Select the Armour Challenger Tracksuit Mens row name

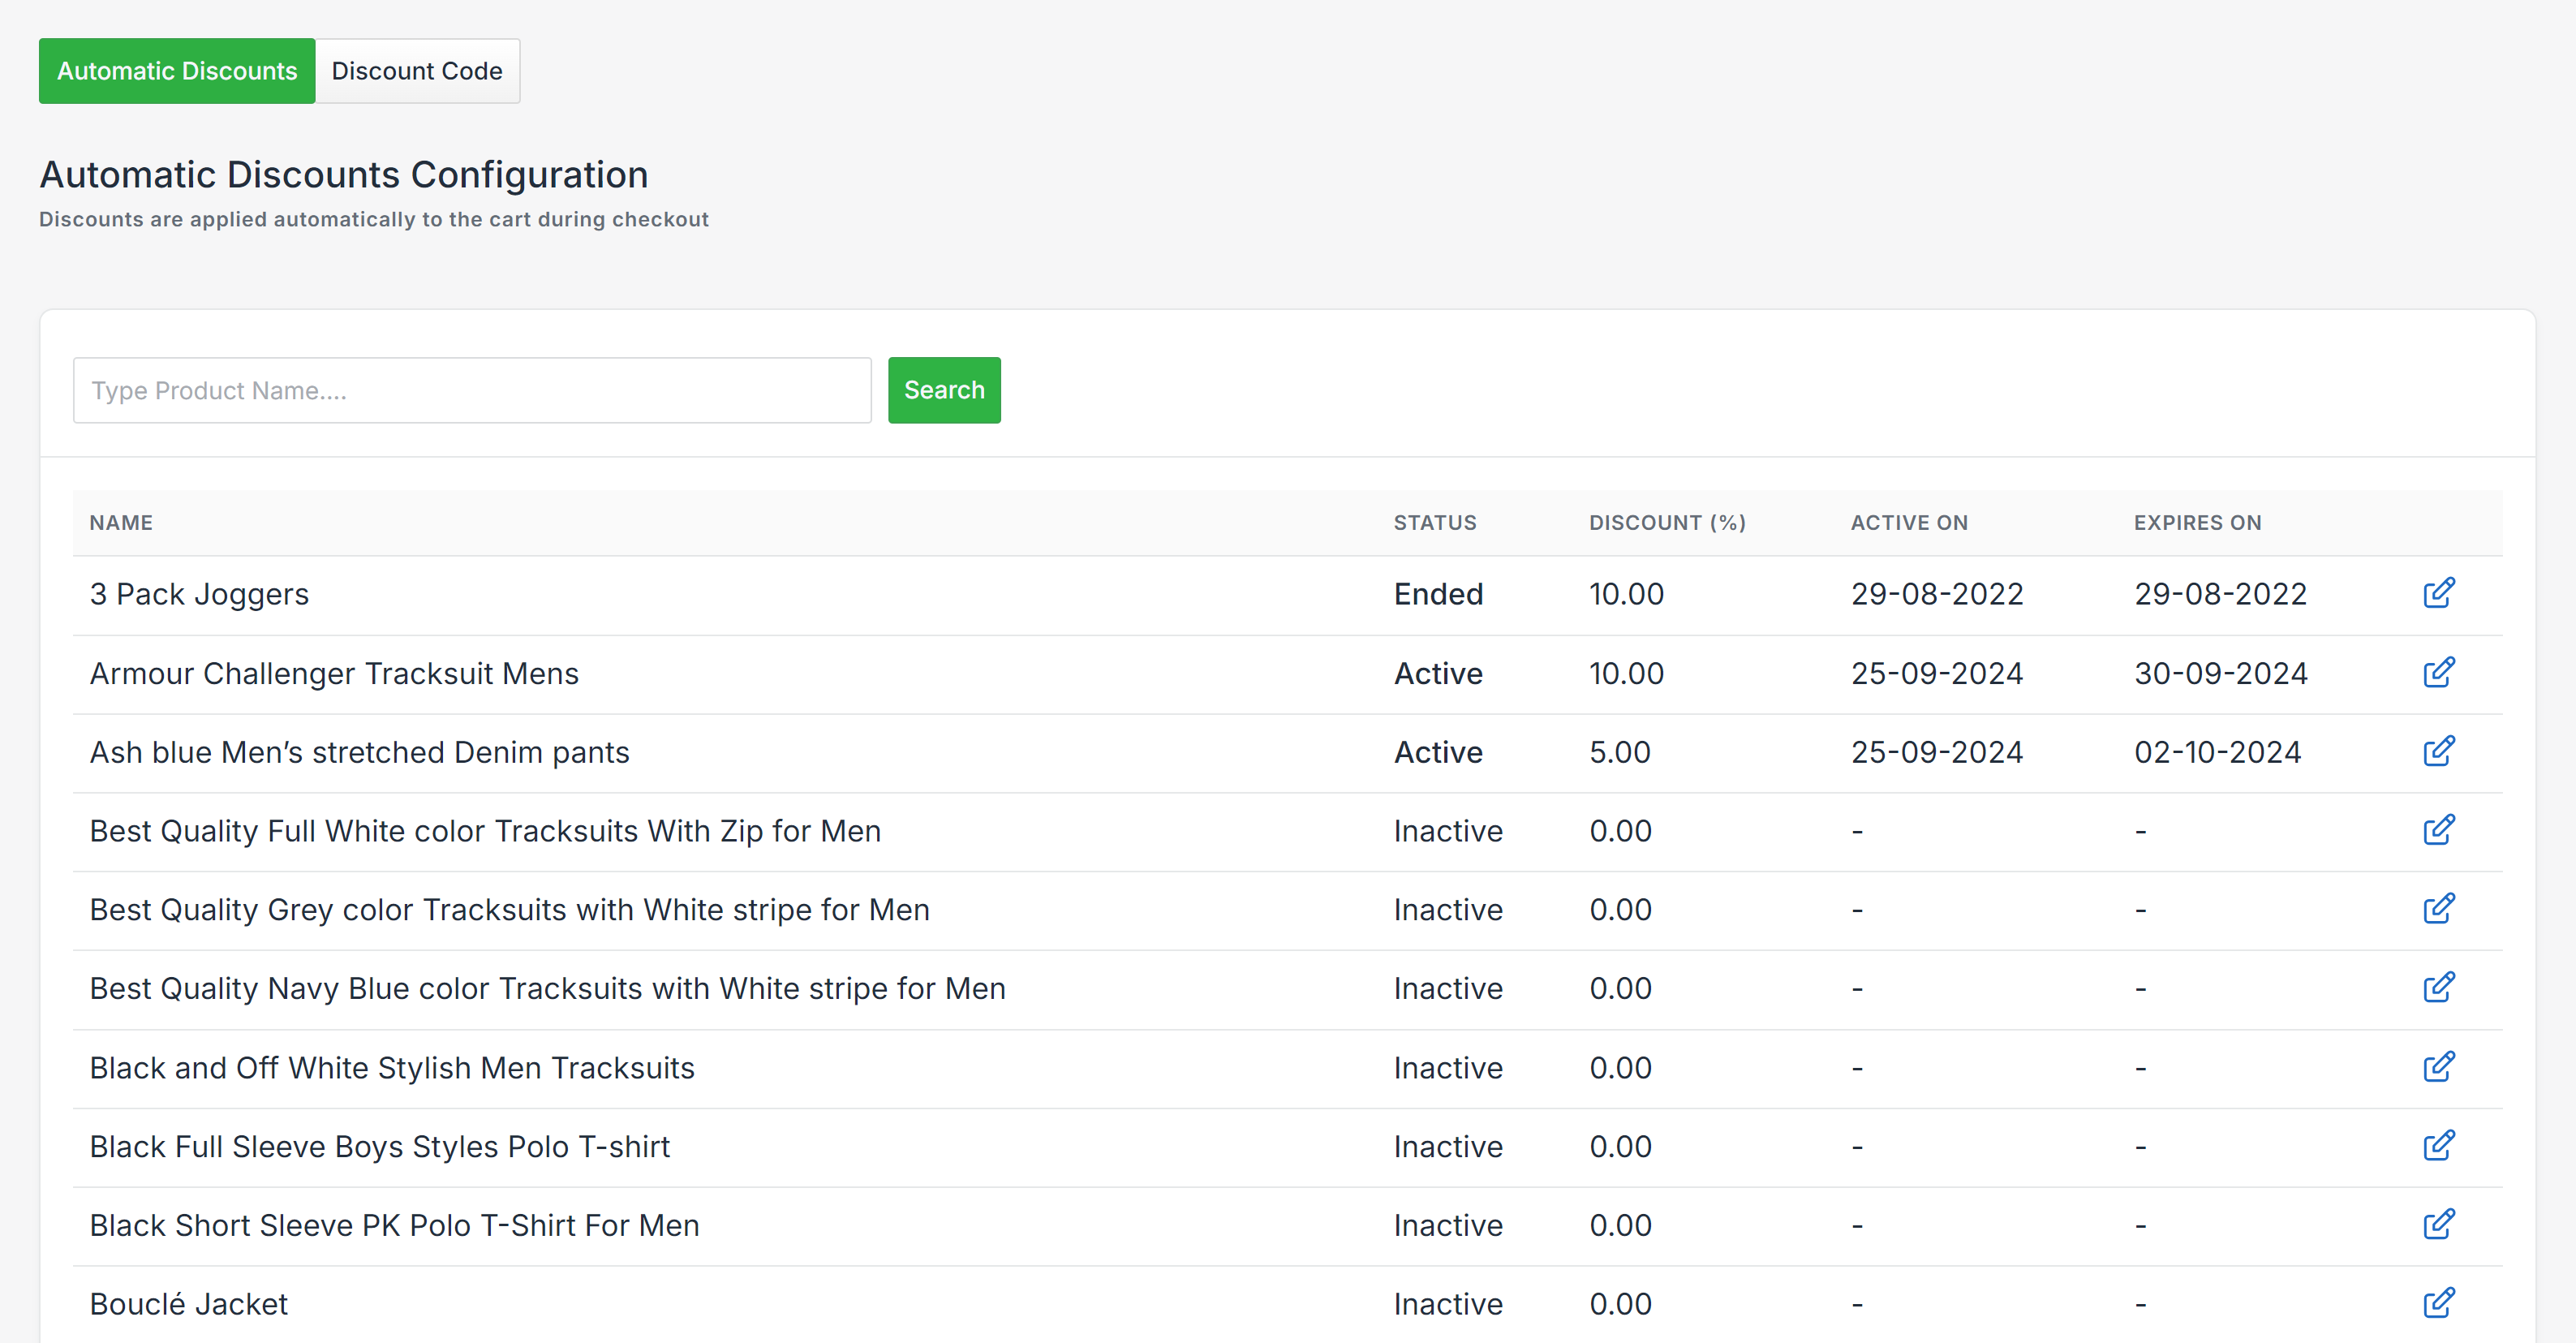click(334, 673)
